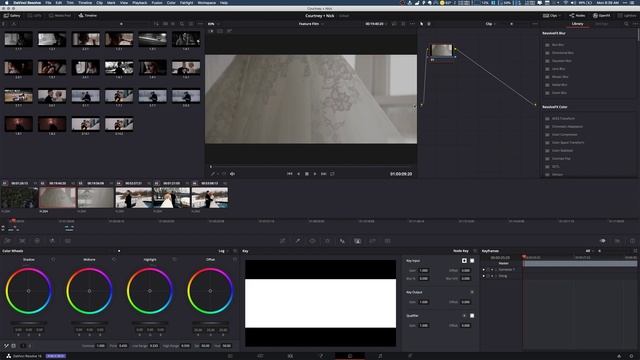The height and width of the screenshot is (360, 640).
Task: Open the Clips filter dropdown arrow
Action: (x=560, y=16)
